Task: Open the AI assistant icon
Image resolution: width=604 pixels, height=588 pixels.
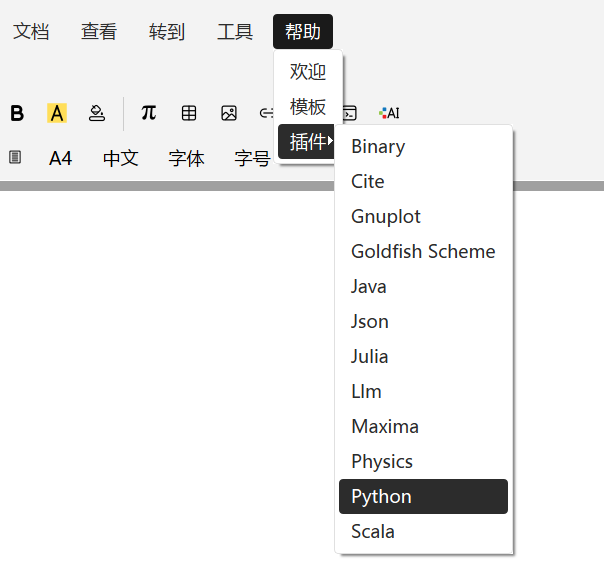Action: coord(389,113)
